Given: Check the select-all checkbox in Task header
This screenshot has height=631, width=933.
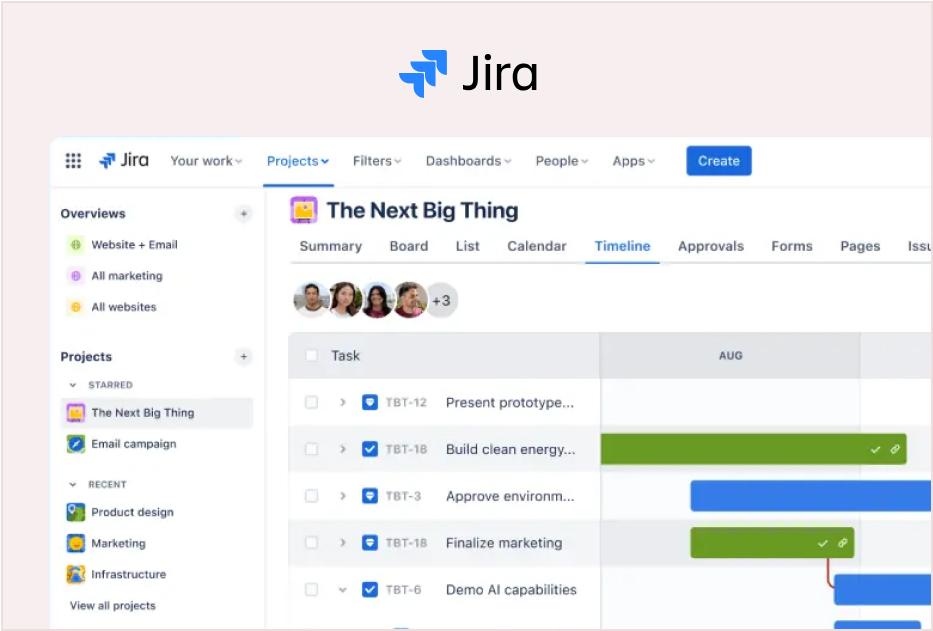Looking at the screenshot, I should click(x=311, y=355).
